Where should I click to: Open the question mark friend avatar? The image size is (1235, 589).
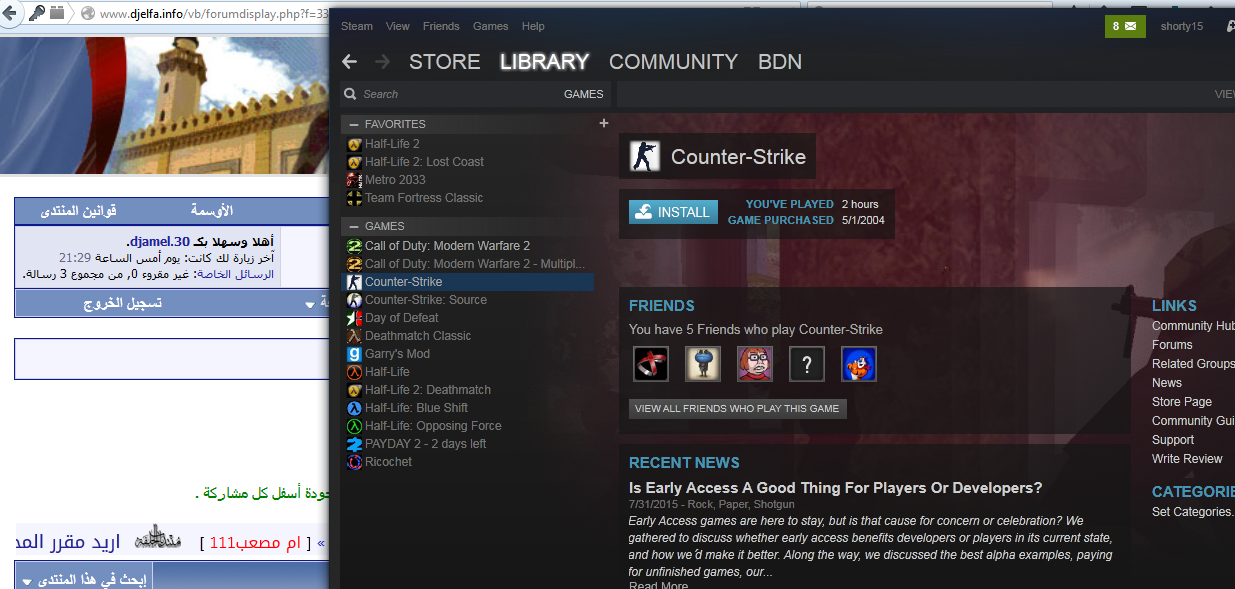807,364
